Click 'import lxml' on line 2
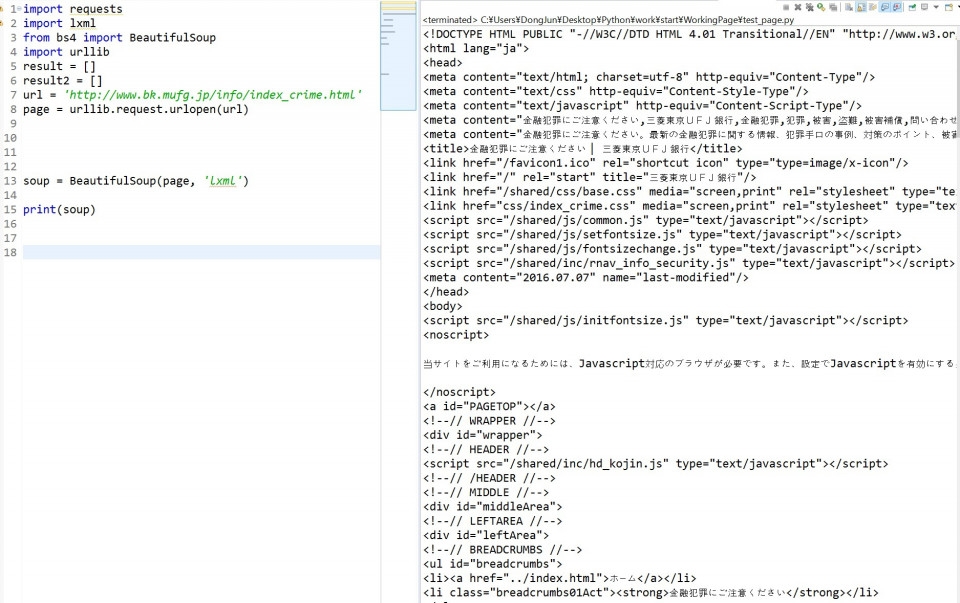Image resolution: width=960 pixels, height=603 pixels. coord(59,23)
